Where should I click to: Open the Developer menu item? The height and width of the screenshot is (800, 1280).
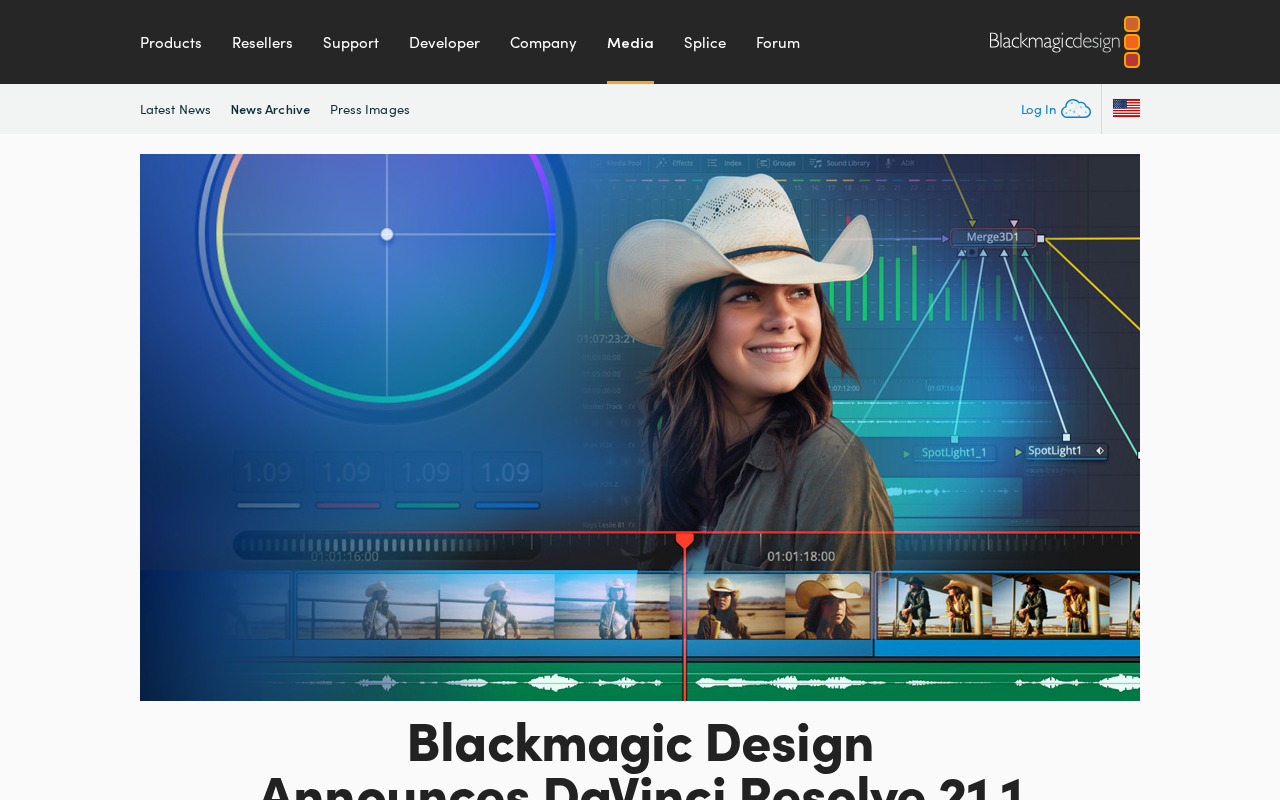click(x=444, y=42)
